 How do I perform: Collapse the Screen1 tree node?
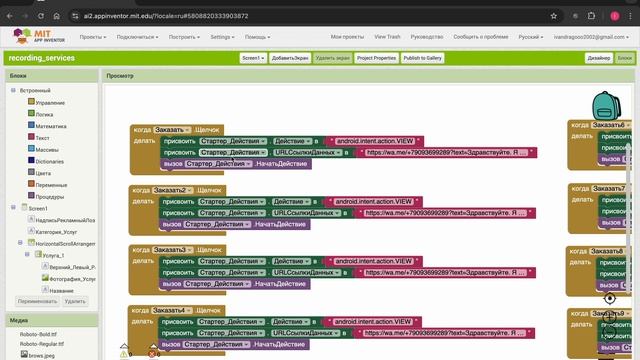(x=13, y=207)
